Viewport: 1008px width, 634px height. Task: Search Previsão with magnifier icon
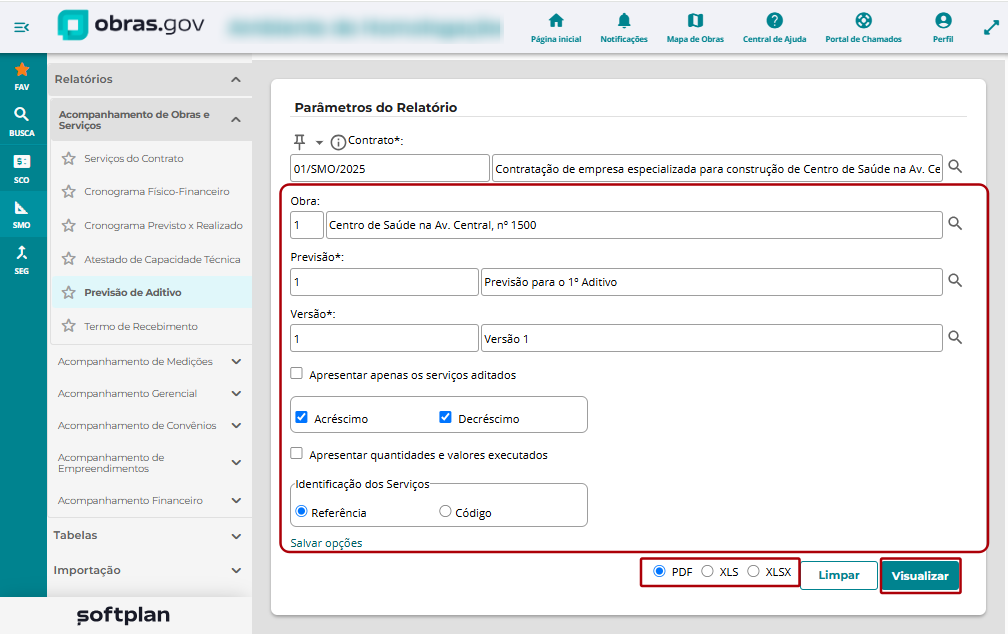tap(955, 281)
